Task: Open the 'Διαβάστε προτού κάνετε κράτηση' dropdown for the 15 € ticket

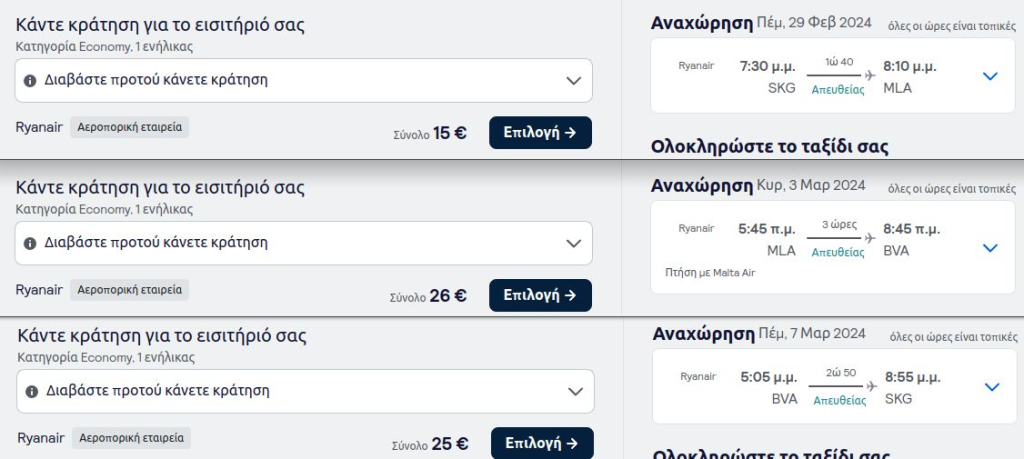Action: [x=304, y=80]
